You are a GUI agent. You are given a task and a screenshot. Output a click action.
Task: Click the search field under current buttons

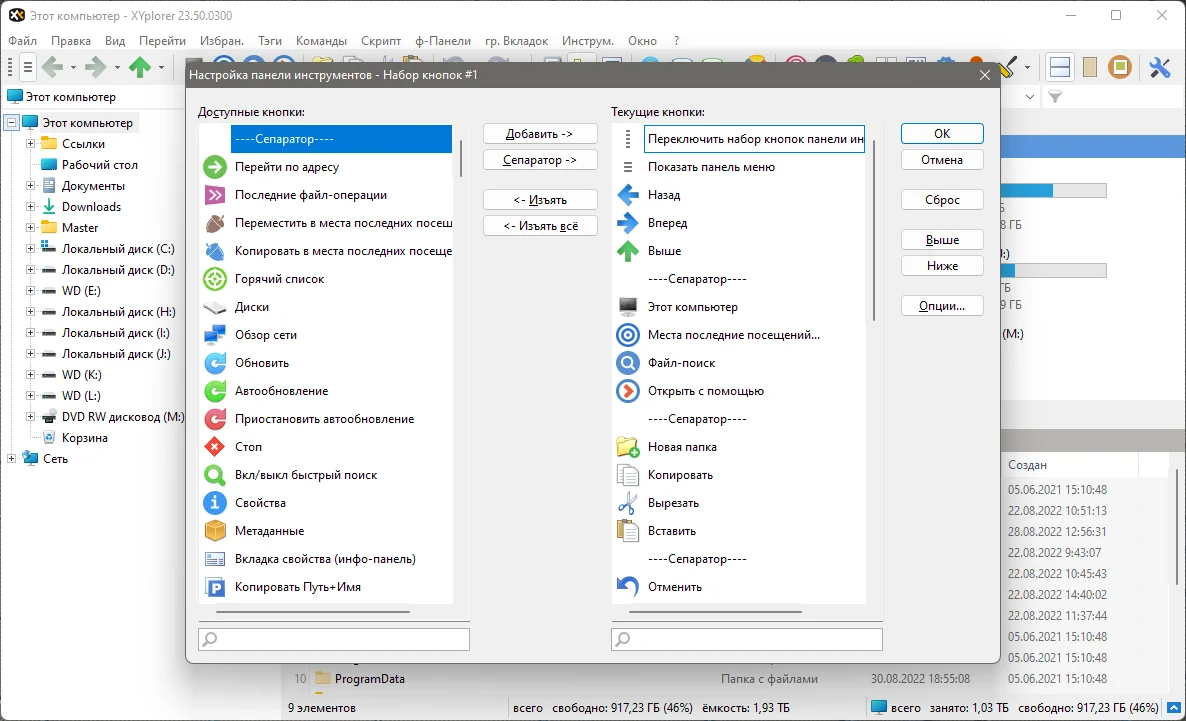pyautogui.click(x=747, y=639)
